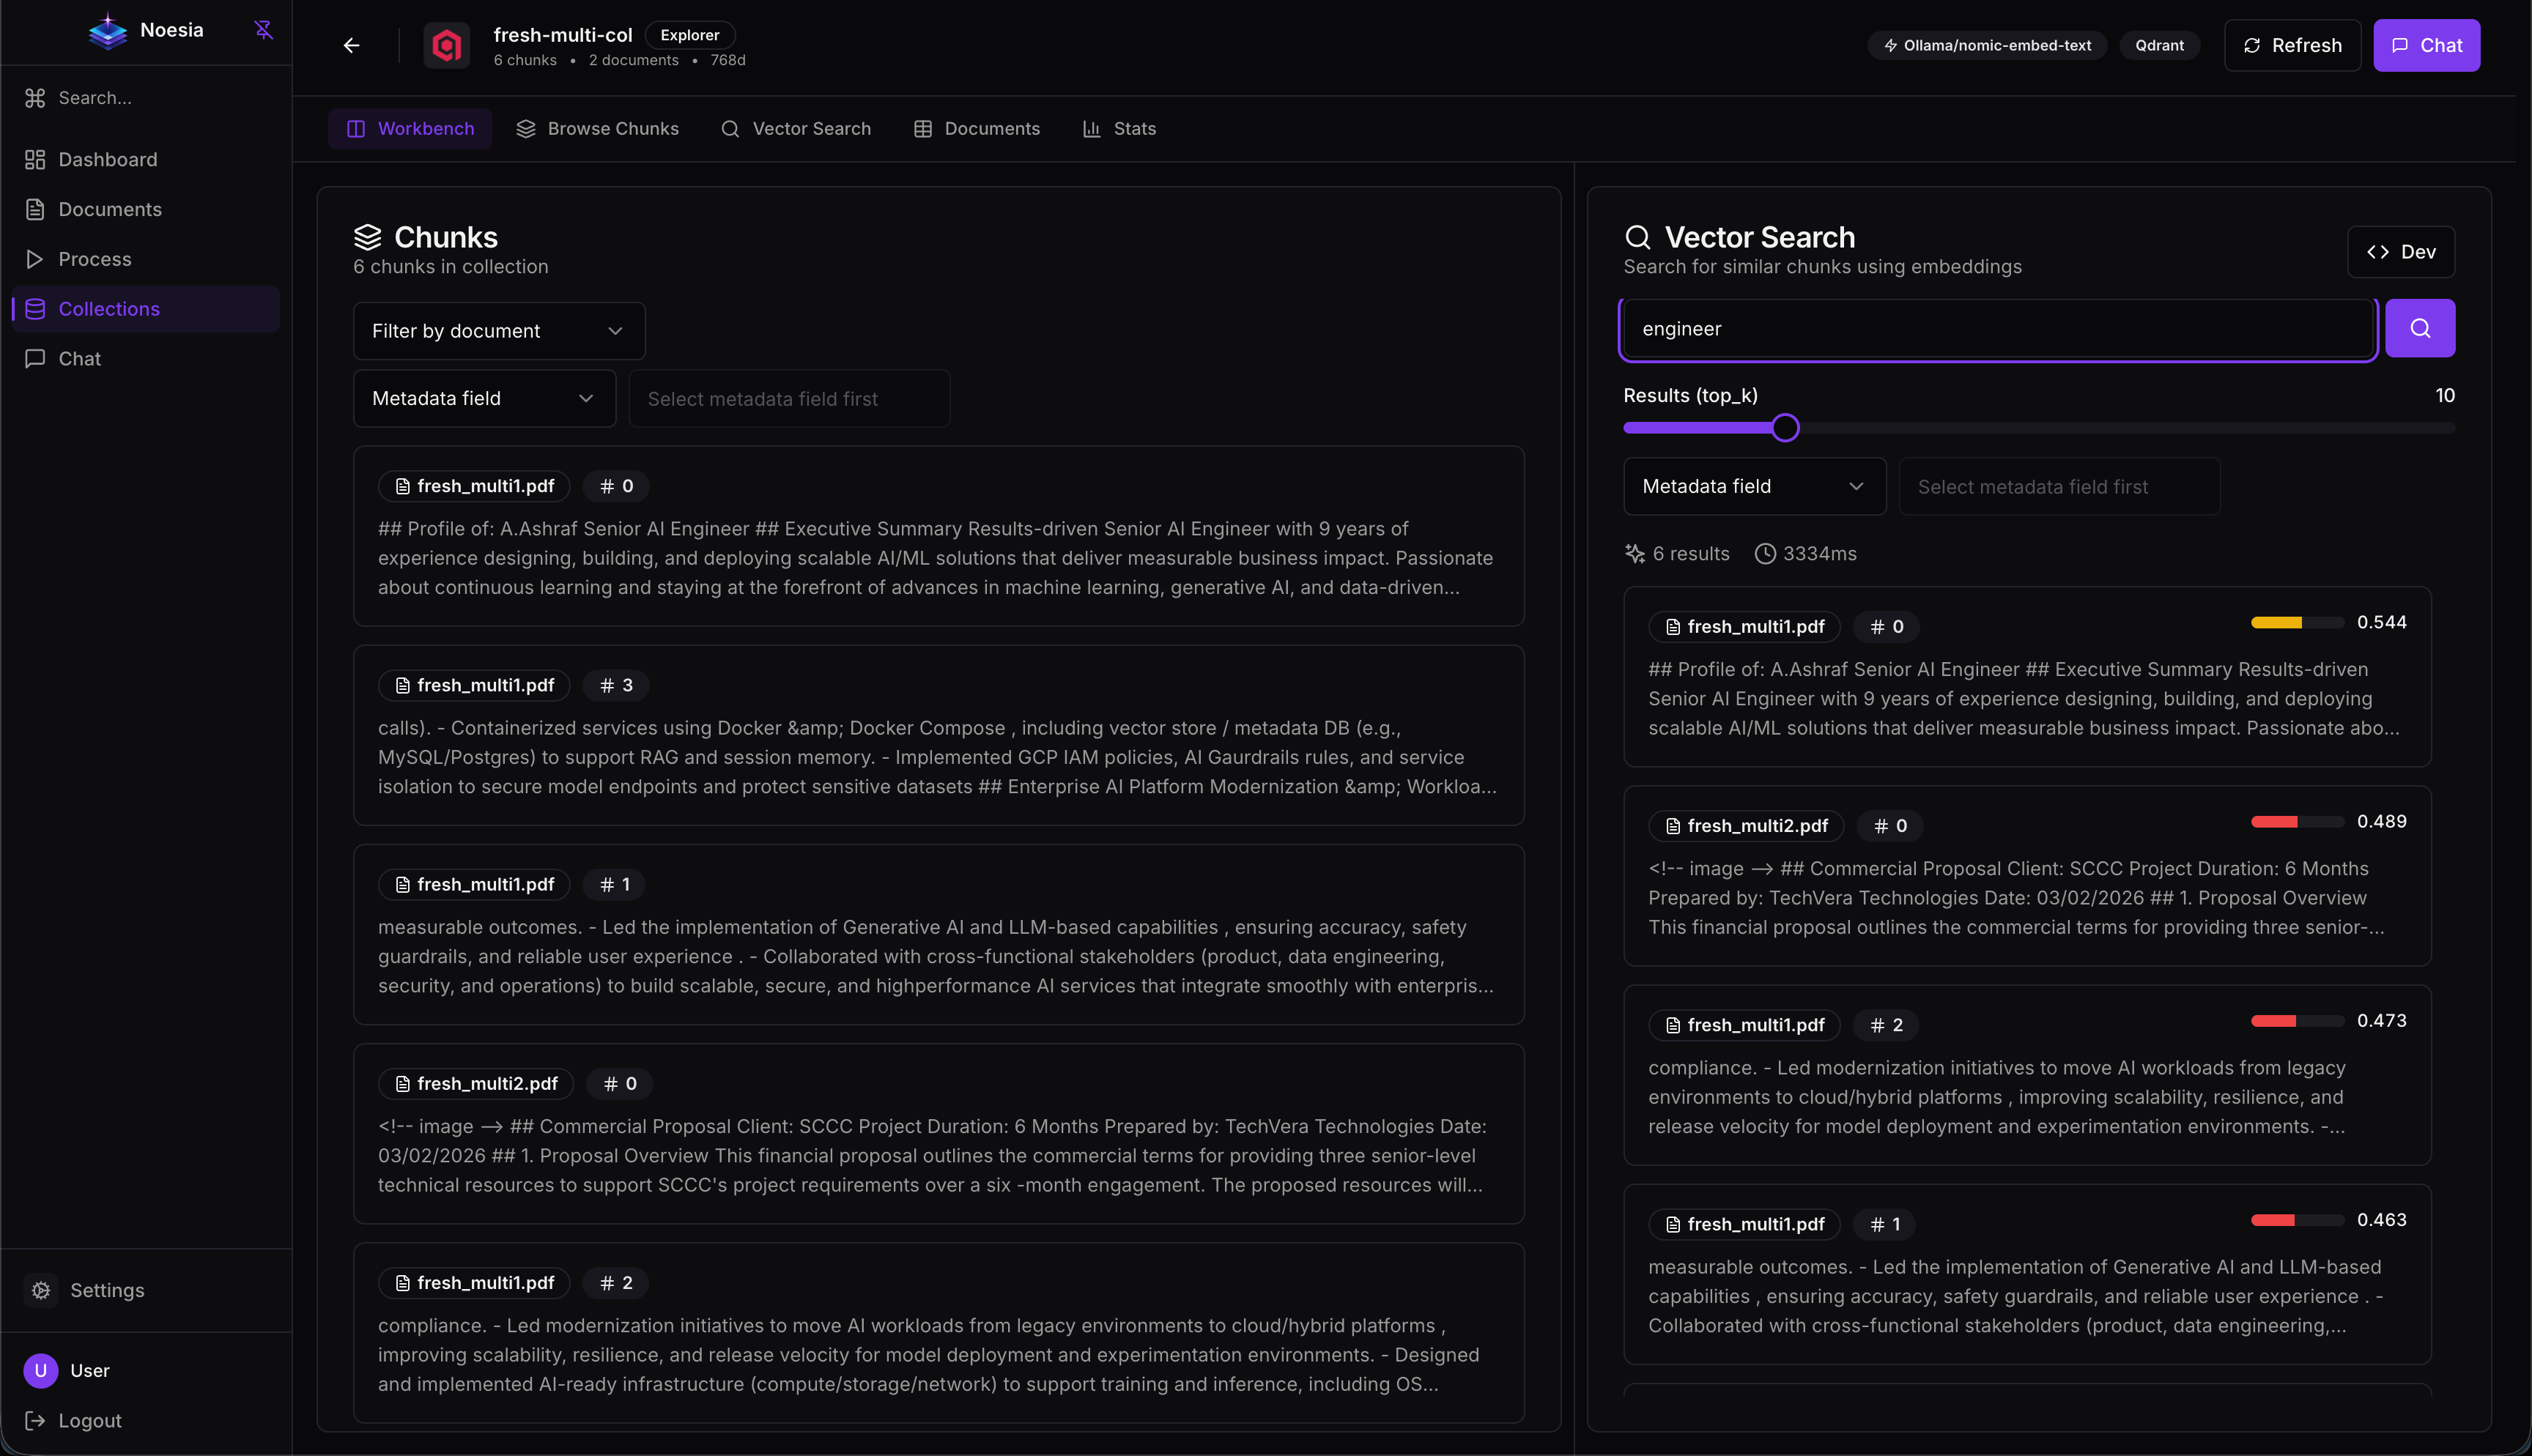The height and width of the screenshot is (1456, 2532).
Task: Open the Stats tab
Action: (x=1119, y=128)
